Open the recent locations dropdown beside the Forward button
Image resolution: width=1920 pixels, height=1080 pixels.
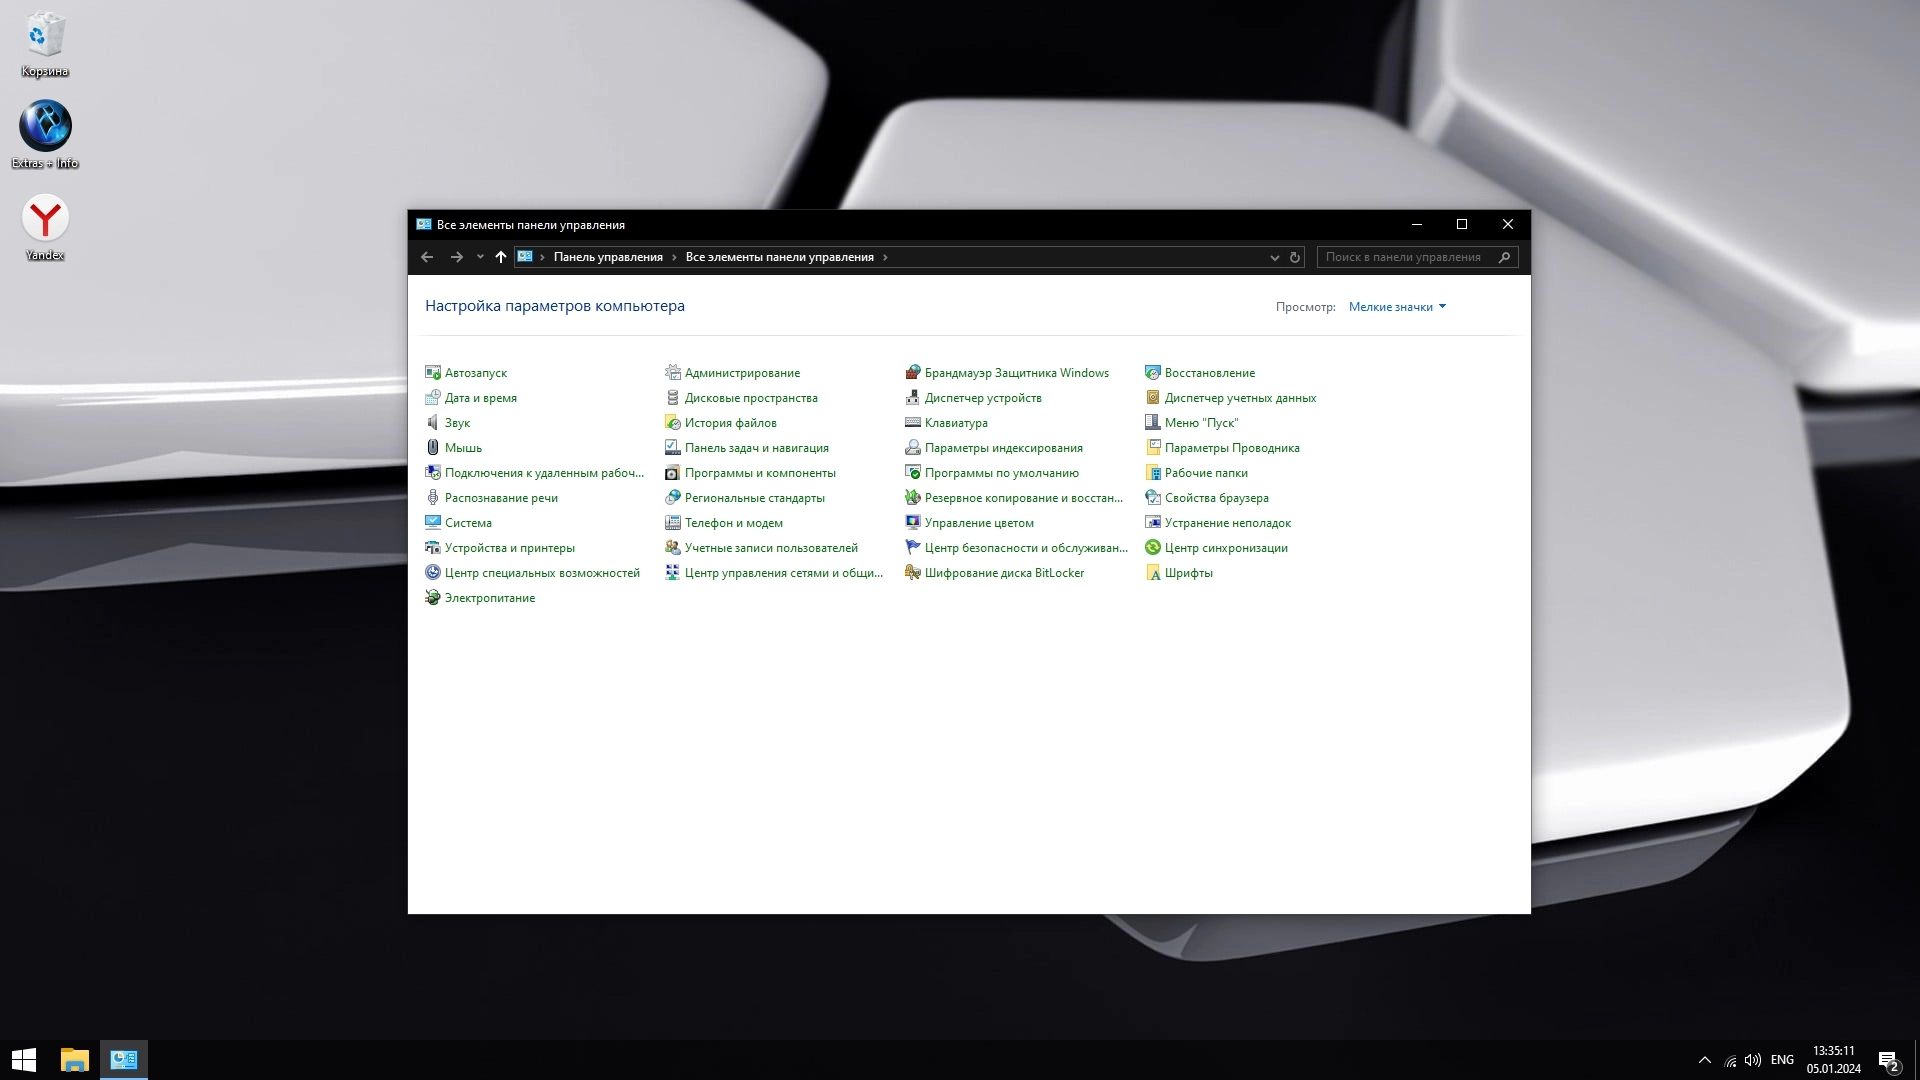(480, 257)
